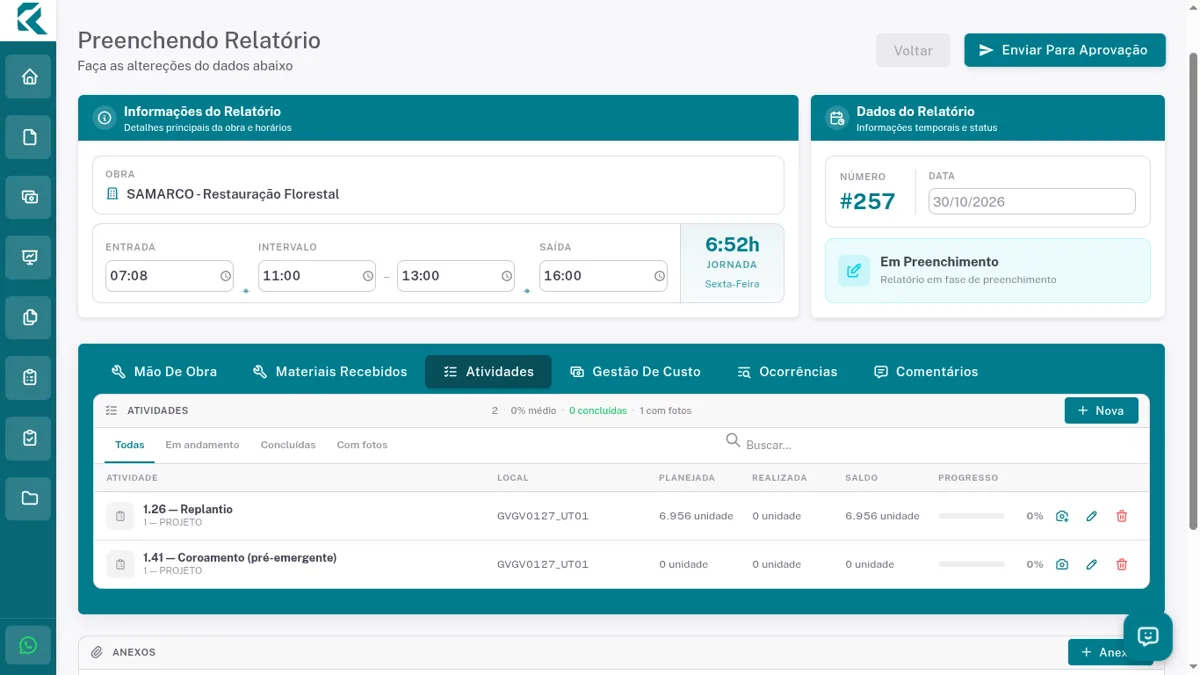Click the clock icon in the 13:00 interval field
The image size is (1200, 675).
pos(506,276)
